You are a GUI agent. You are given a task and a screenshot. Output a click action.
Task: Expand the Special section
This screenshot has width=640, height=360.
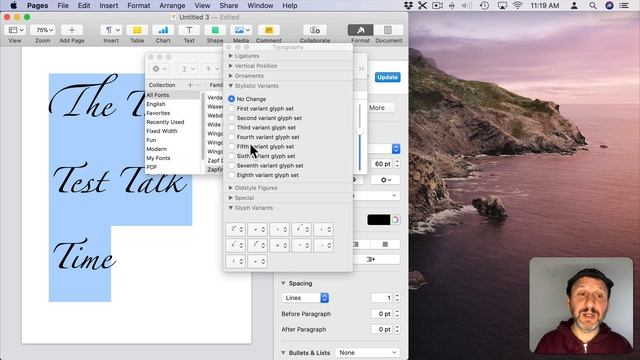(231, 198)
